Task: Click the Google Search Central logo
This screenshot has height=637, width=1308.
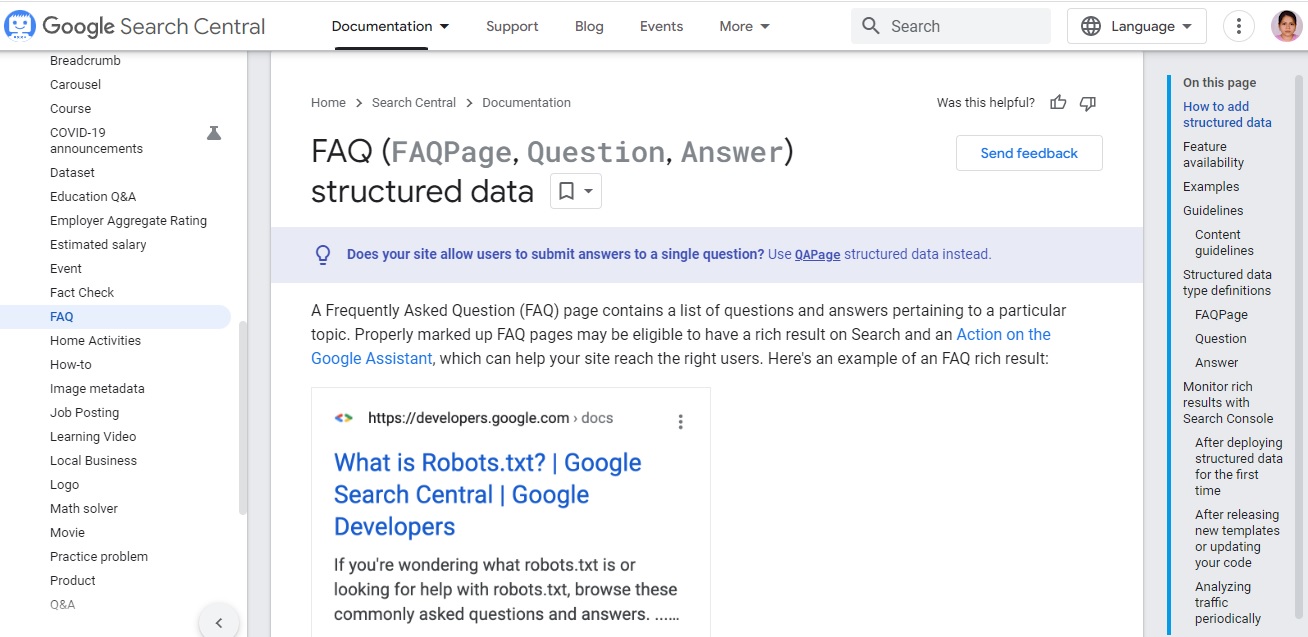Action: [x=136, y=26]
